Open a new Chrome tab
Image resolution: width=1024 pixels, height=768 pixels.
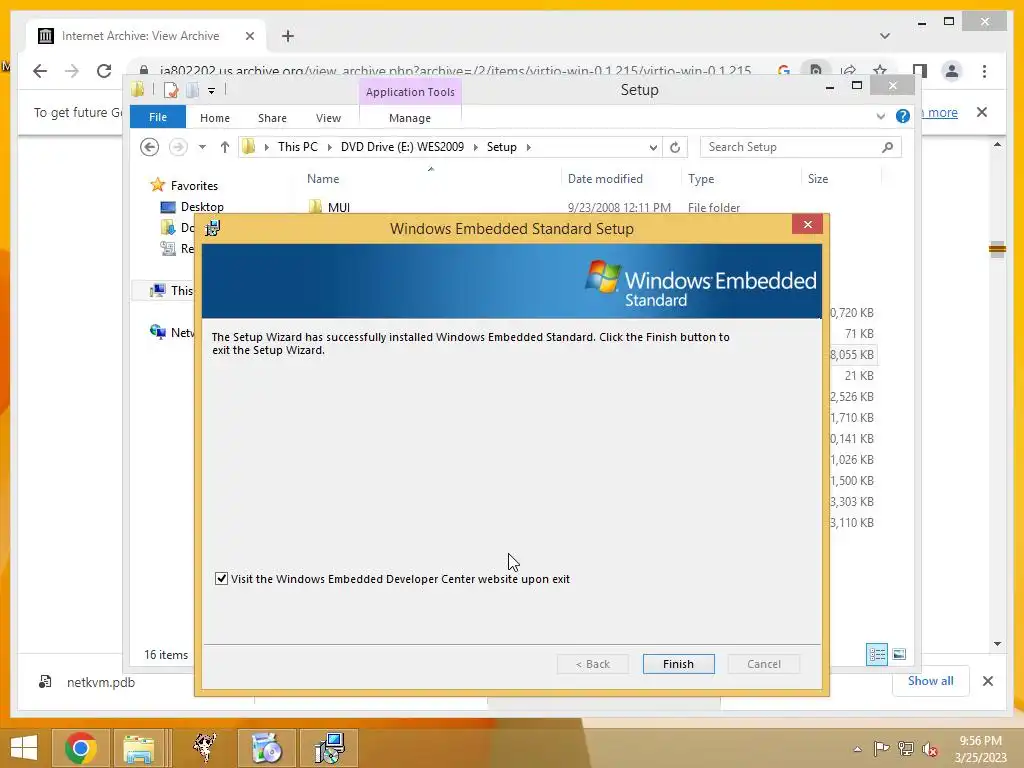click(x=288, y=36)
